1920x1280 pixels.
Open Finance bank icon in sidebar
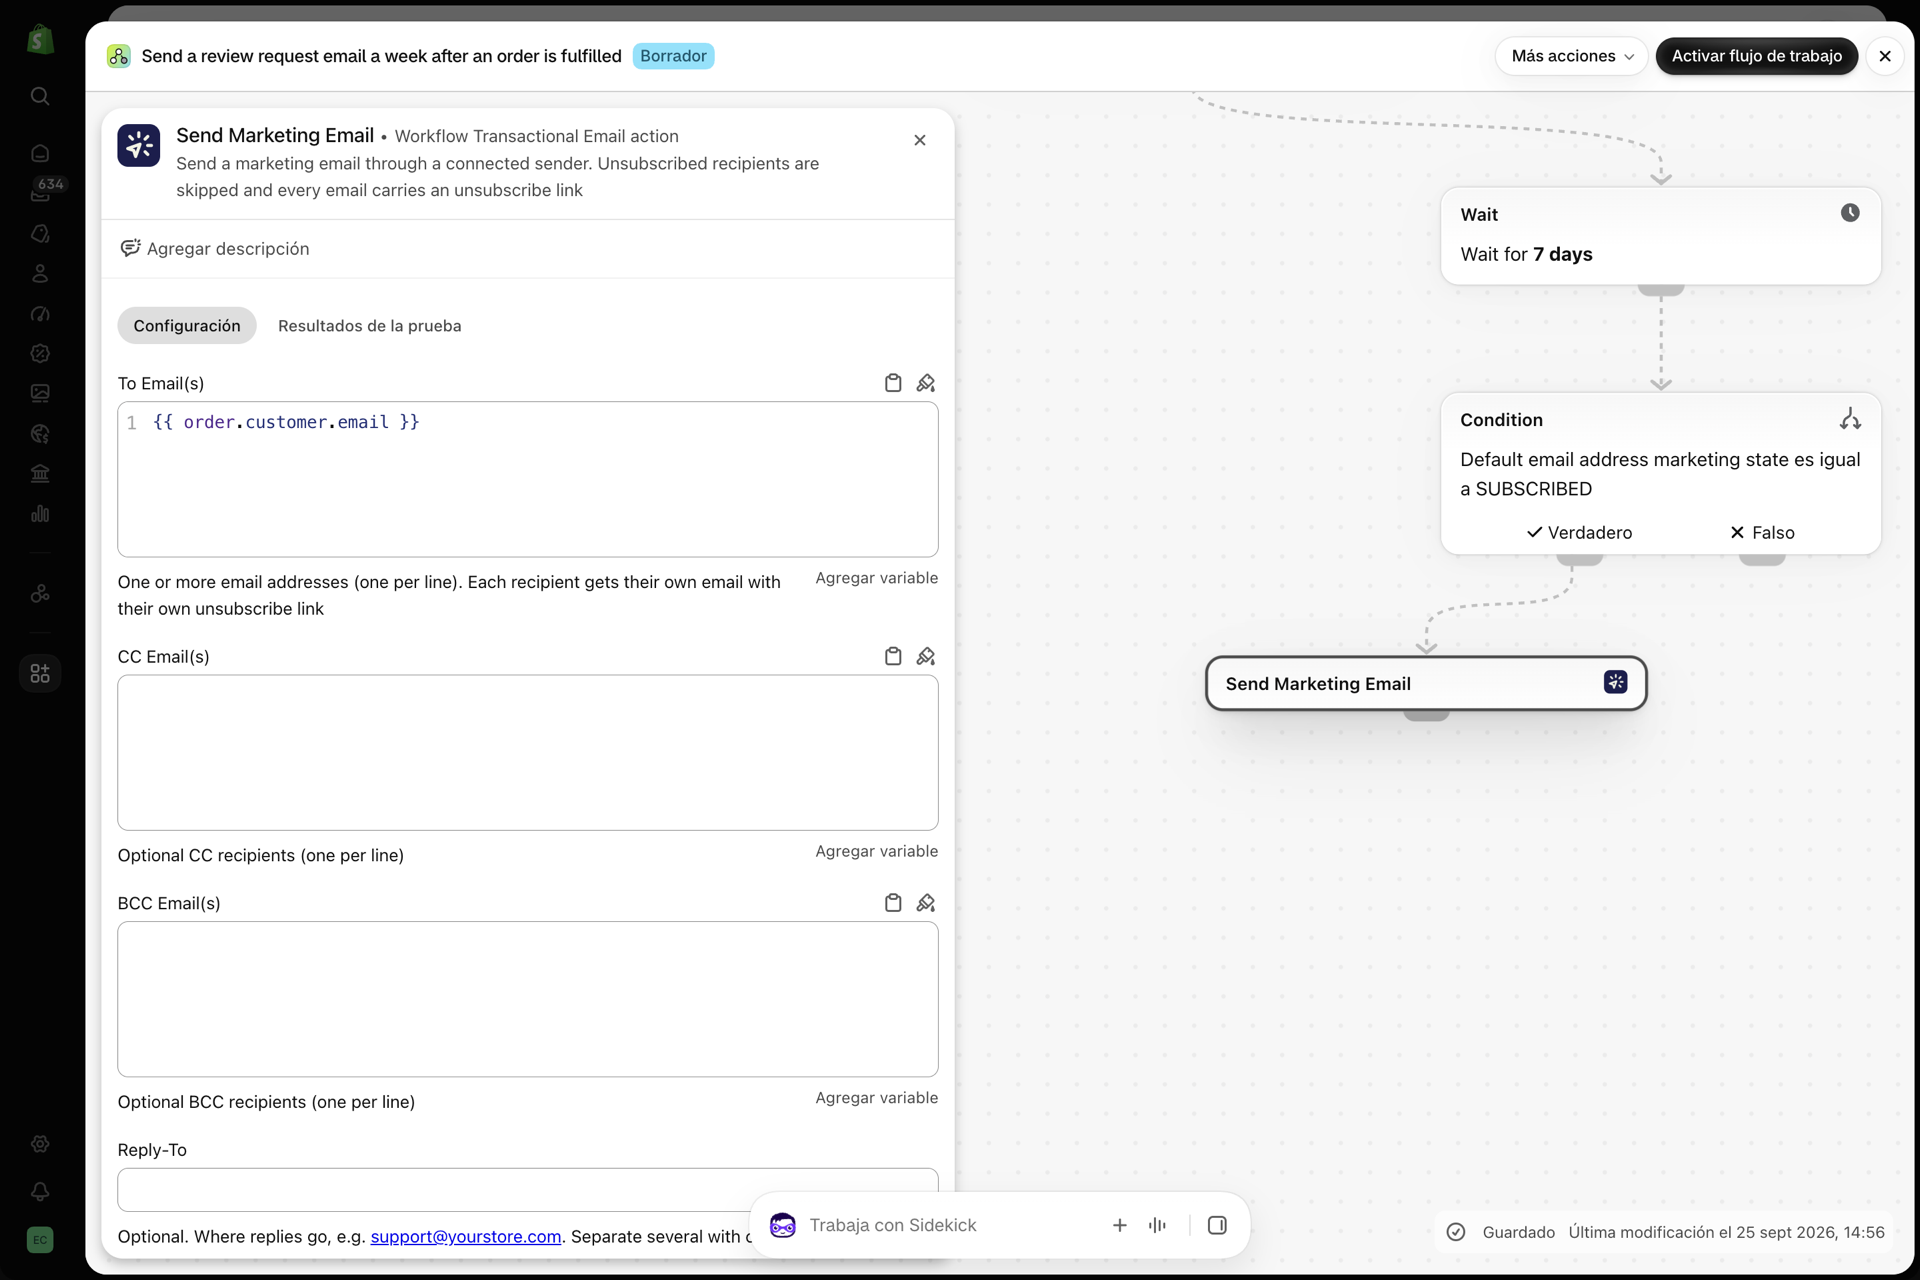pyautogui.click(x=40, y=473)
